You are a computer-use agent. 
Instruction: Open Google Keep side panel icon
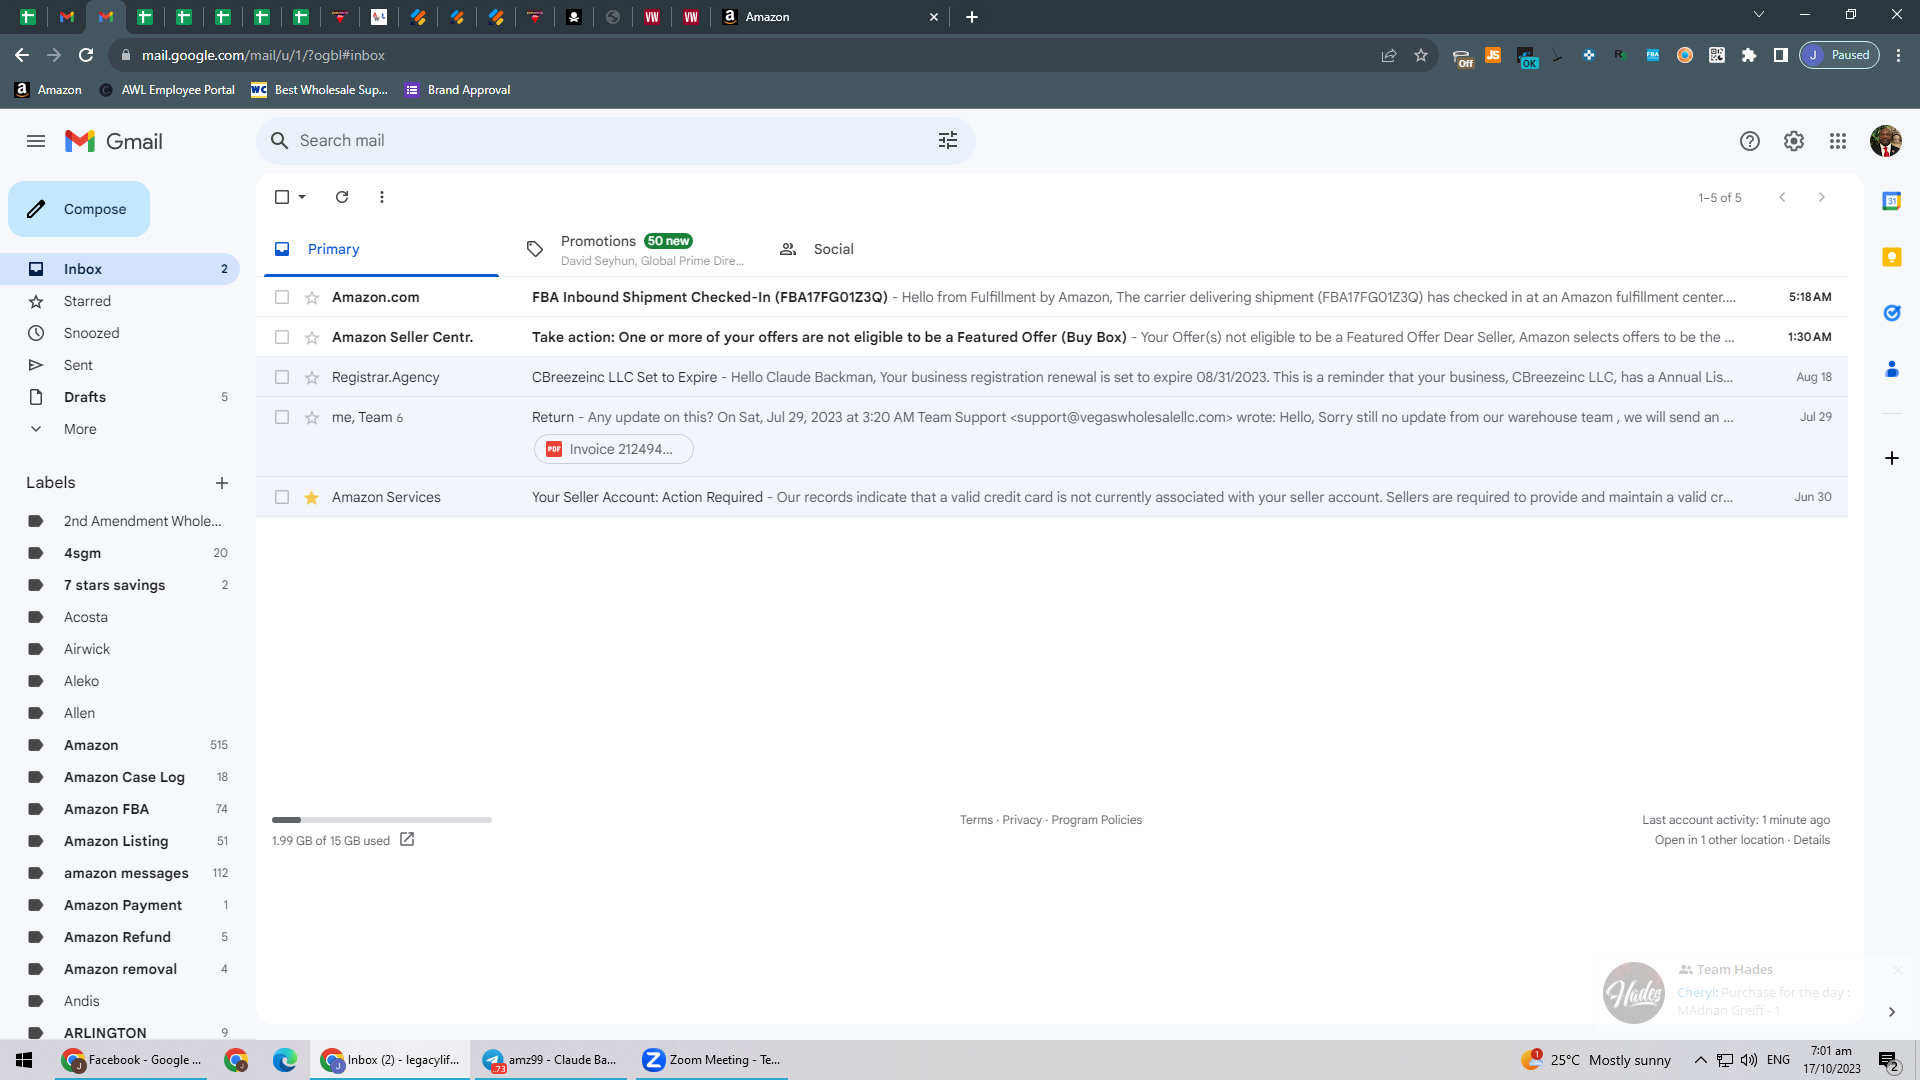1892,257
